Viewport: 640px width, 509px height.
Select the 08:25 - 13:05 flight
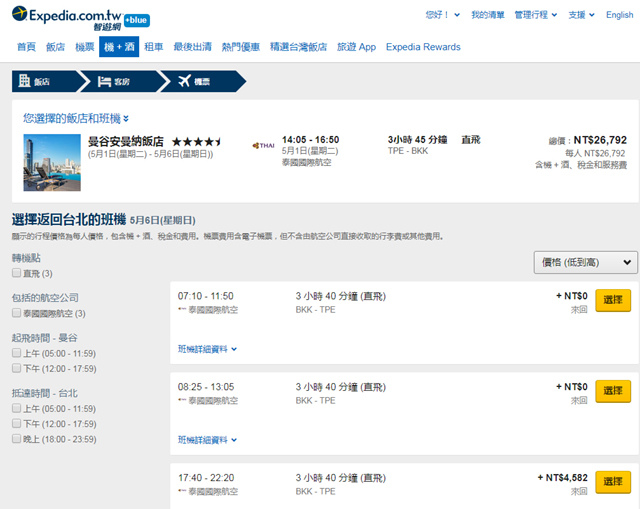pos(613,391)
